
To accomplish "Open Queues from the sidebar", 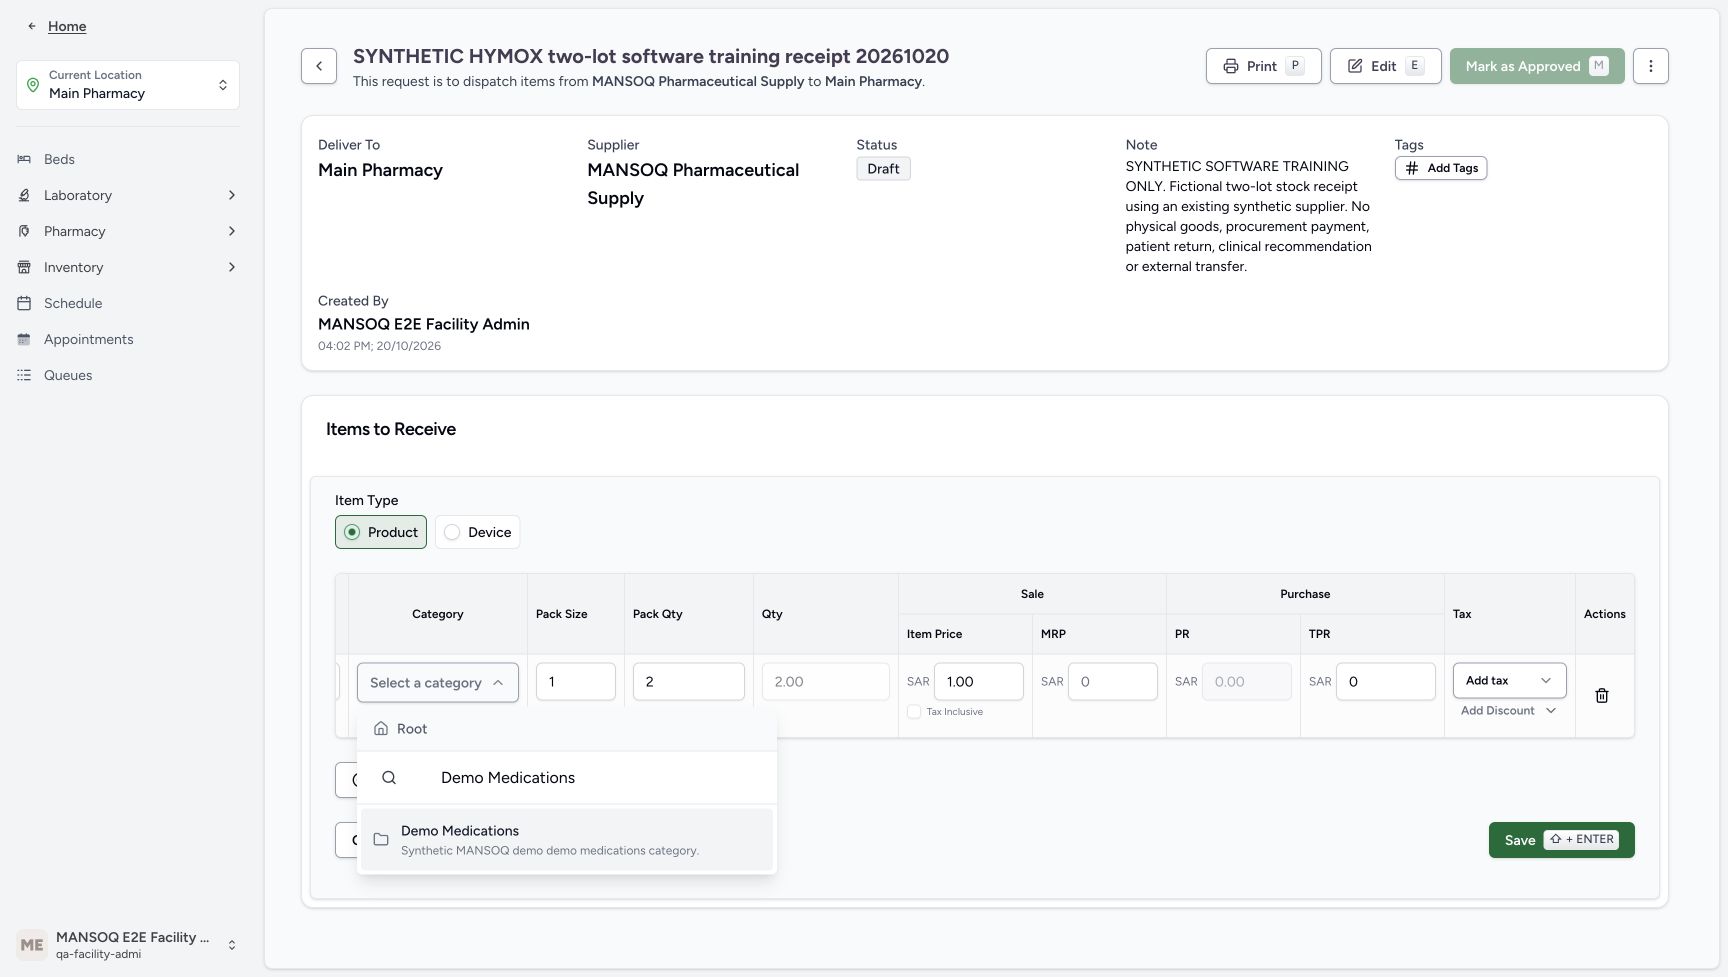I will [x=68, y=375].
